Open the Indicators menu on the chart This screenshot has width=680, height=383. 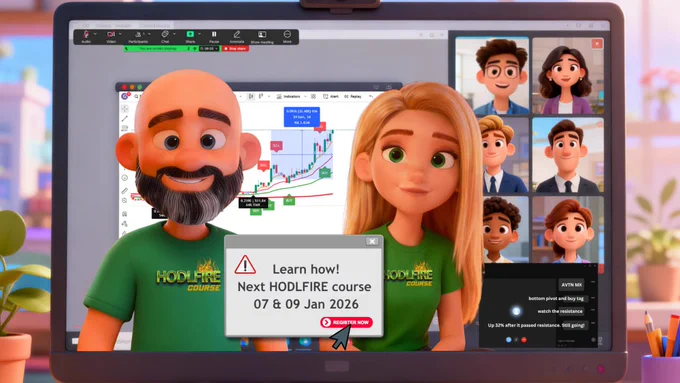[x=289, y=96]
